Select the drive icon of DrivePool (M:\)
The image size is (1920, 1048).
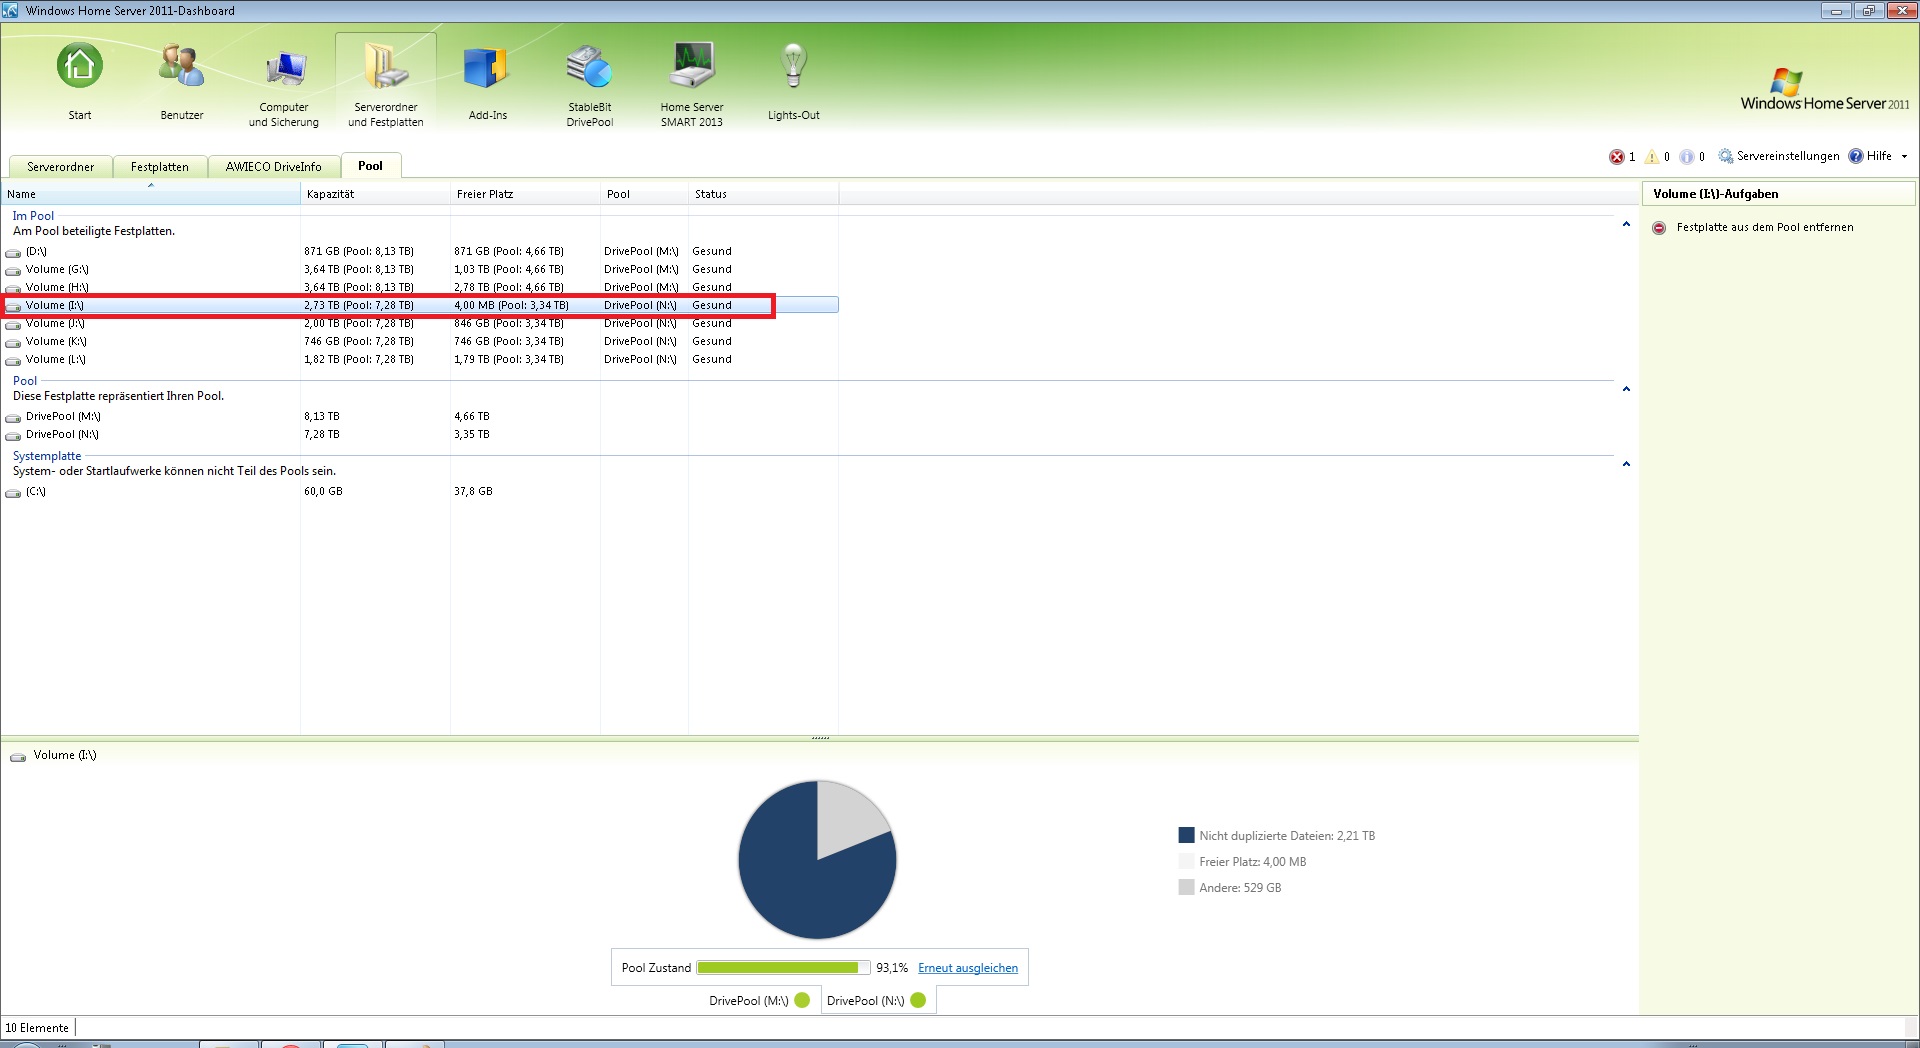tap(13, 417)
